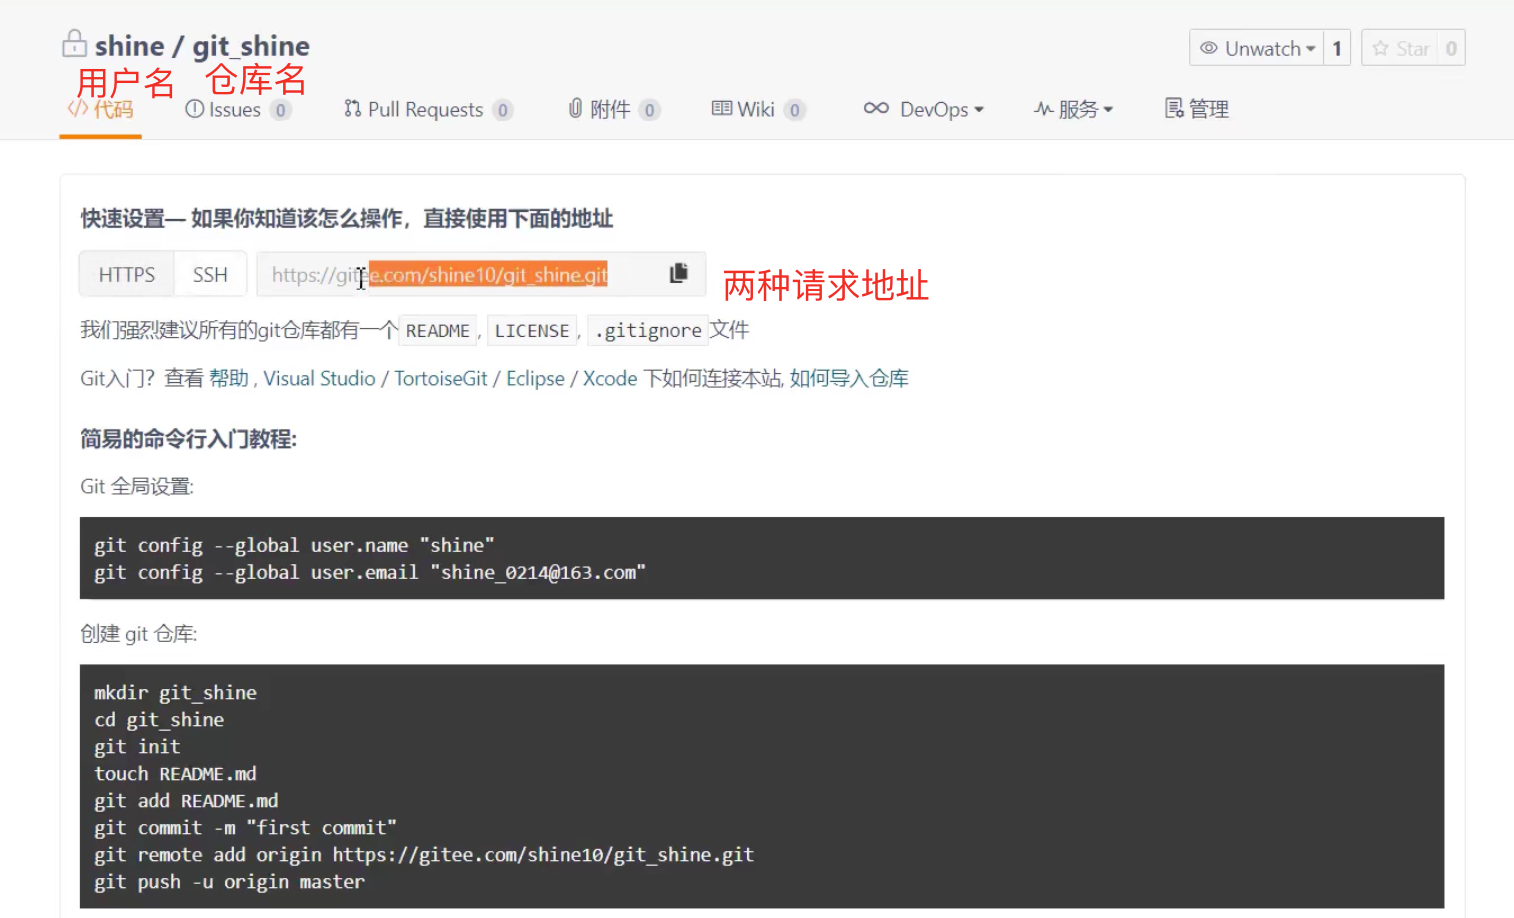Click the Pull Requests count badge
The height and width of the screenshot is (918, 1514).
click(503, 110)
